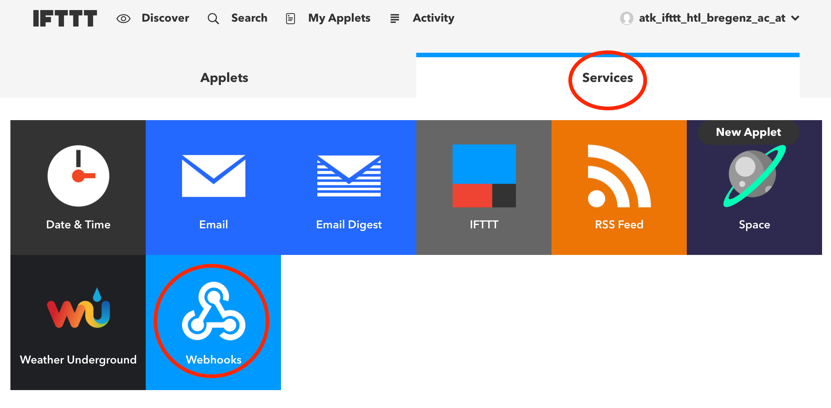Click the Date & Time clock icon
The height and width of the screenshot is (408, 831).
pyautogui.click(x=78, y=176)
